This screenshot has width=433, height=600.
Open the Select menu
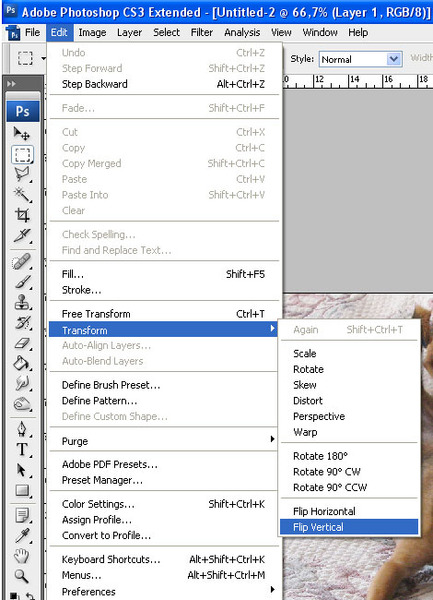(166, 33)
